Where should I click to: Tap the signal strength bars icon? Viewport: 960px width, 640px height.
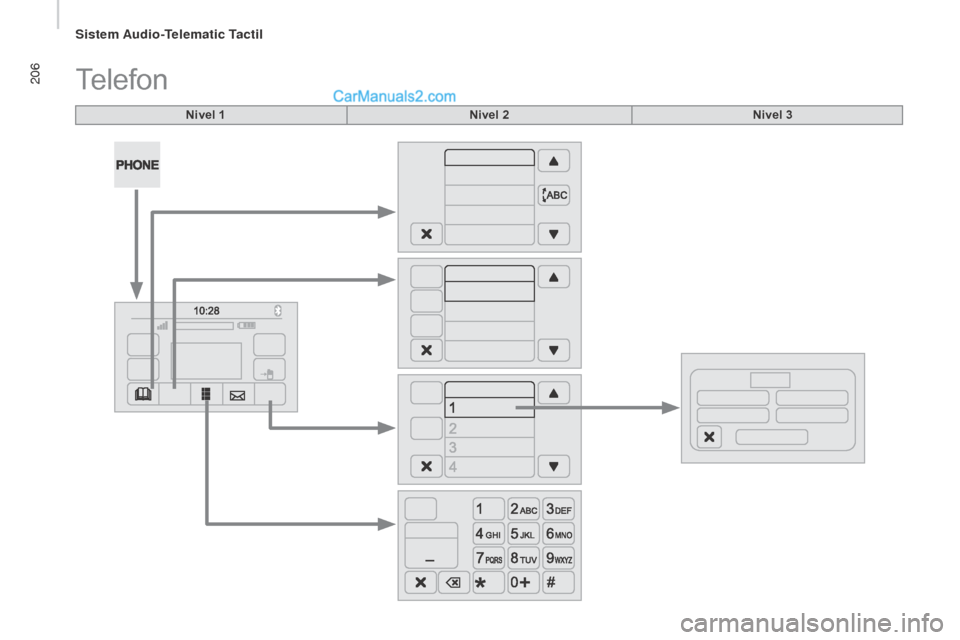click(x=162, y=326)
